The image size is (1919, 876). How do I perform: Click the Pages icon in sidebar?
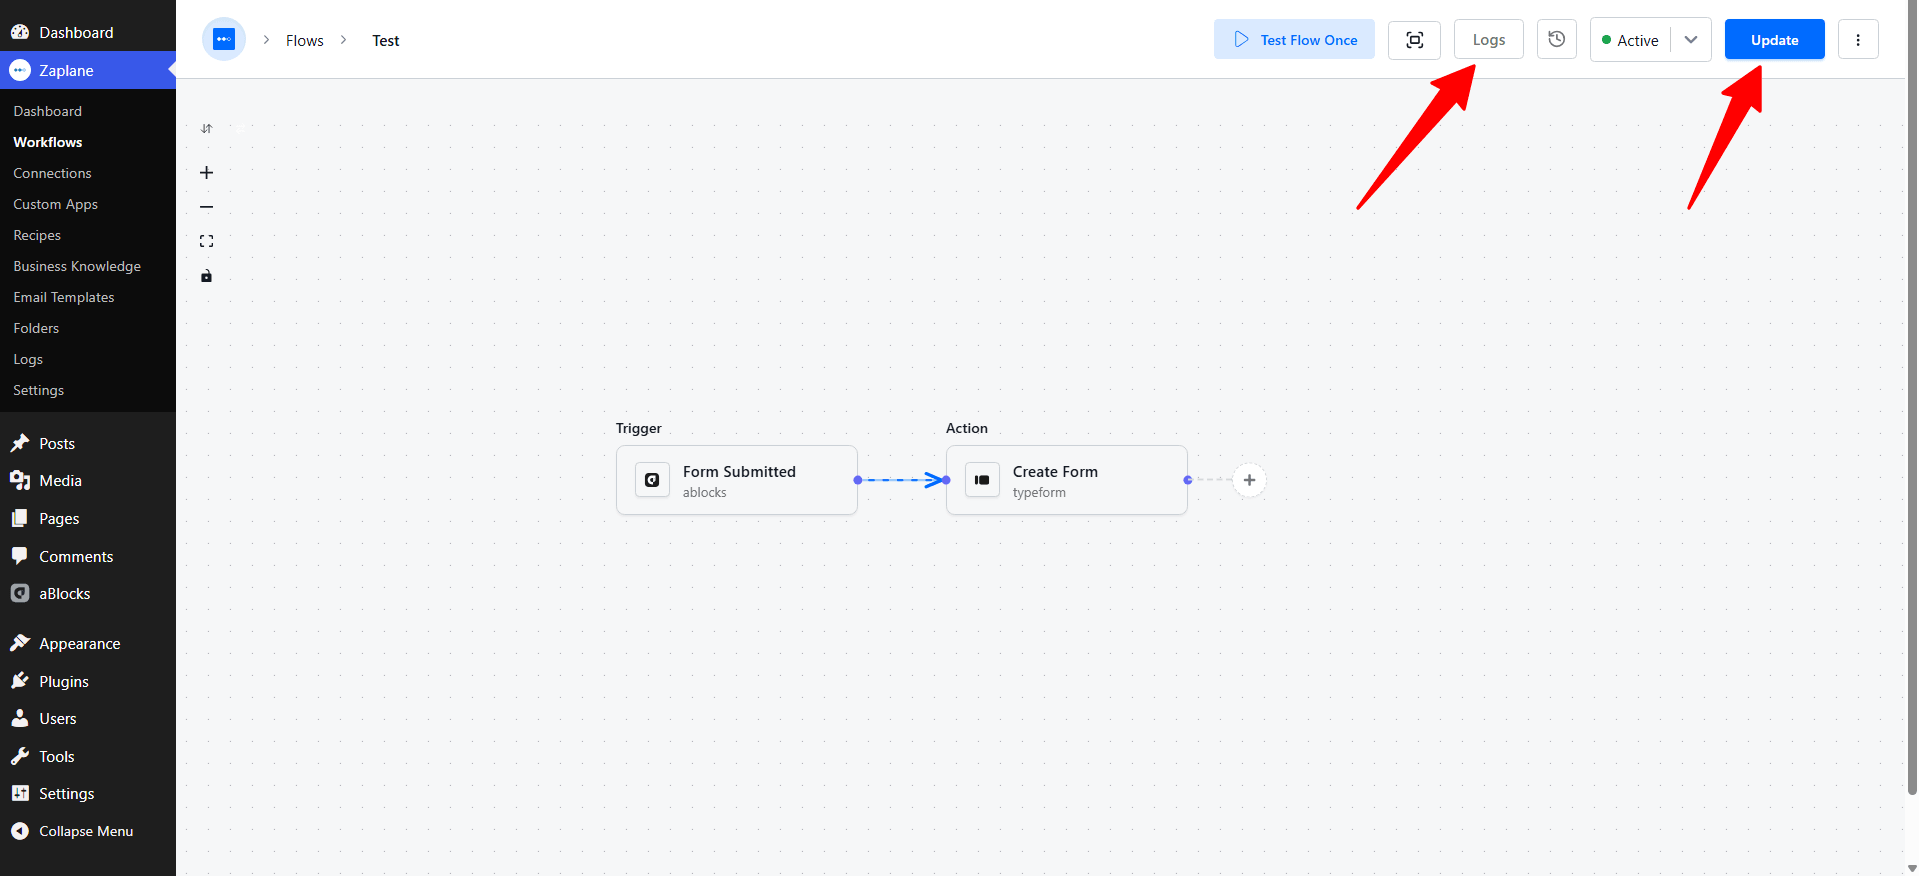pyautogui.click(x=20, y=518)
